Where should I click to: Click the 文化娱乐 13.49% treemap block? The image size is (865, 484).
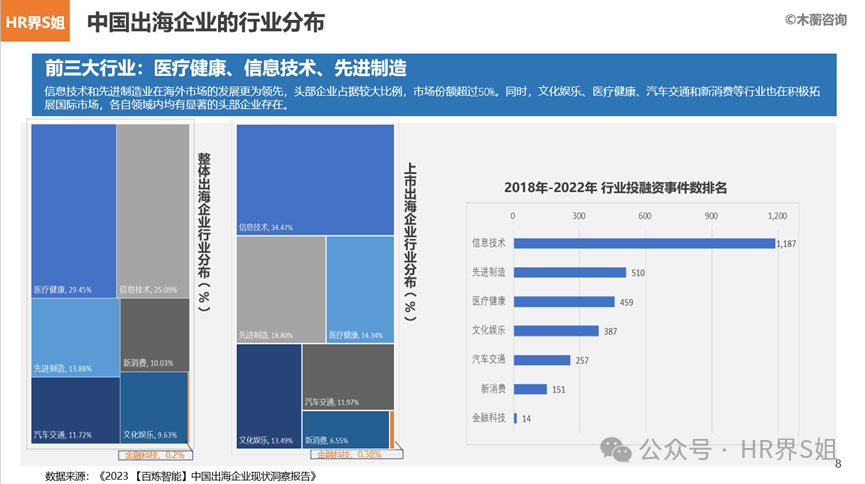(268, 395)
